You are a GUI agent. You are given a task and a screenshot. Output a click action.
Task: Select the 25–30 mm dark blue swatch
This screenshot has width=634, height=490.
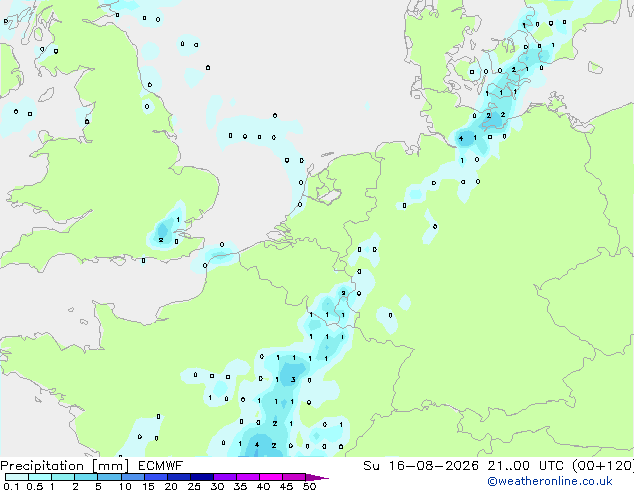(202, 477)
